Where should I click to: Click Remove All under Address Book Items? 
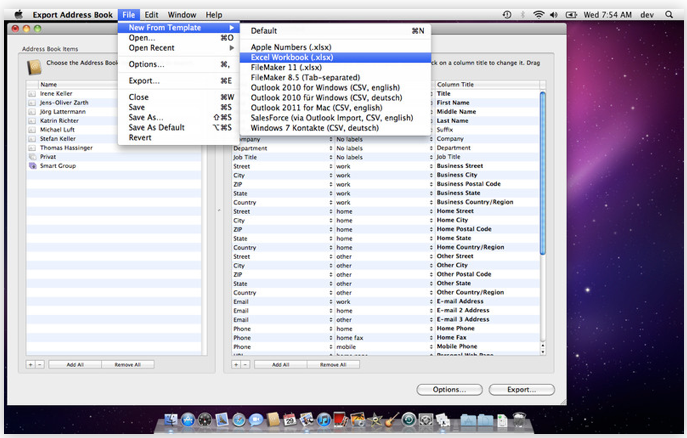point(127,364)
